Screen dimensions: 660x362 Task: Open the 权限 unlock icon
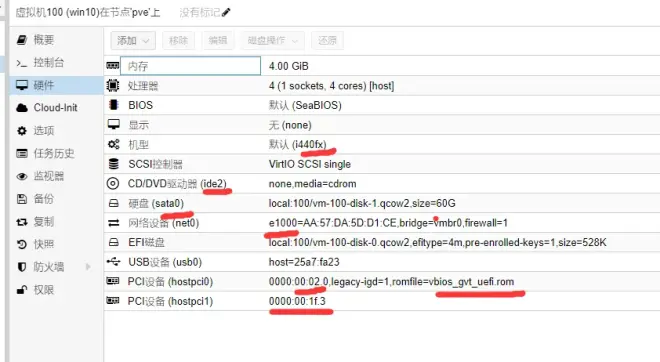tap(22, 290)
